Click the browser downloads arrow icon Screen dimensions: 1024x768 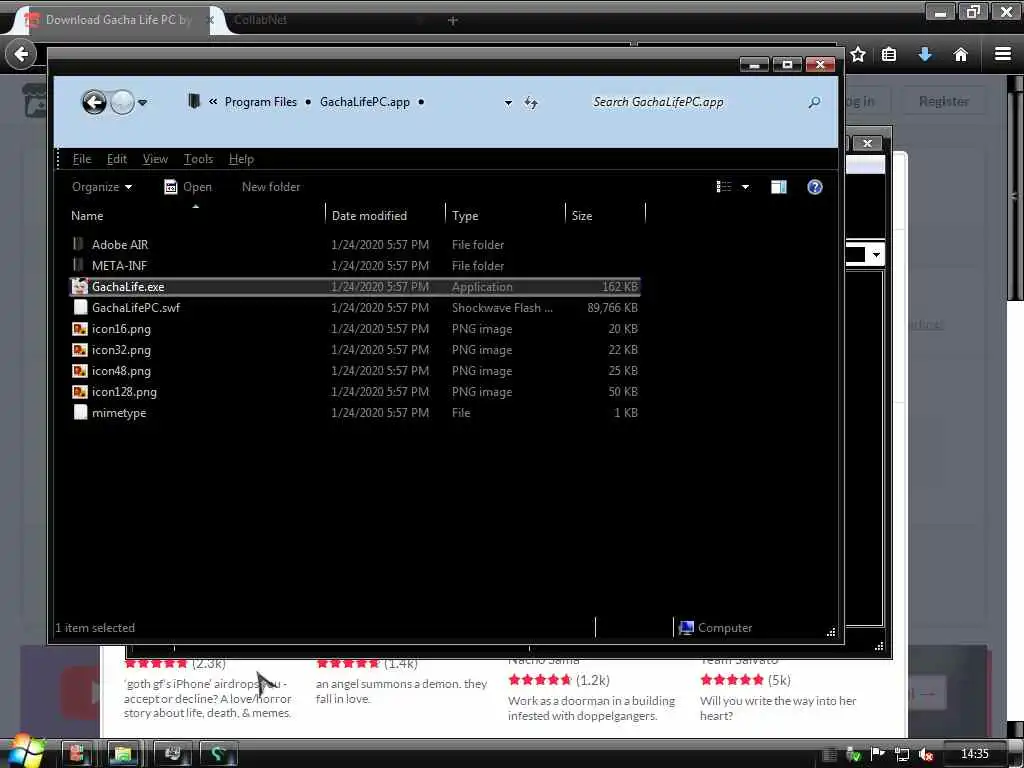coord(925,54)
